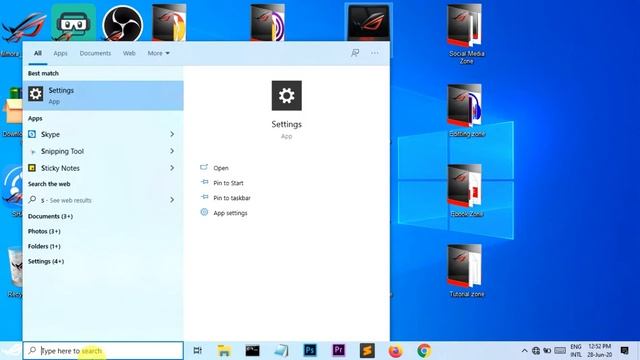Show hidden system tray icons
The width and height of the screenshot is (640, 360).
524,351
